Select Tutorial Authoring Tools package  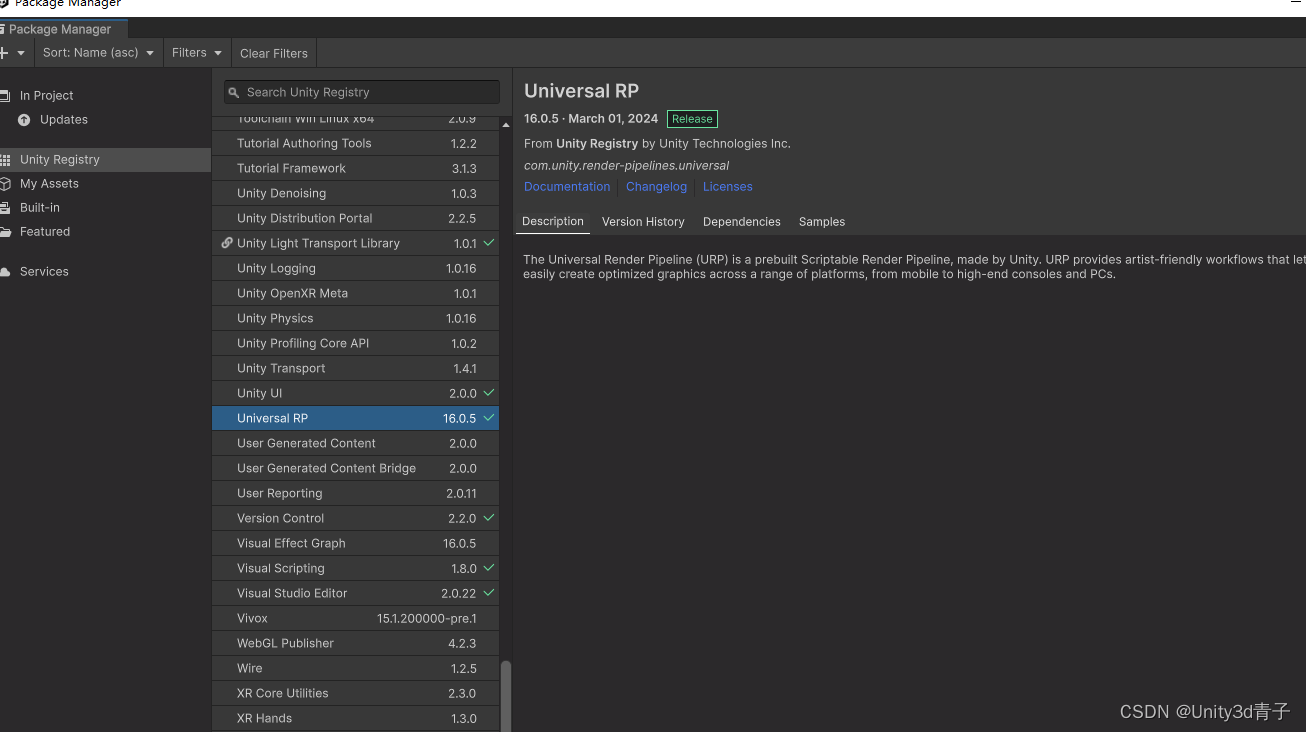point(355,143)
